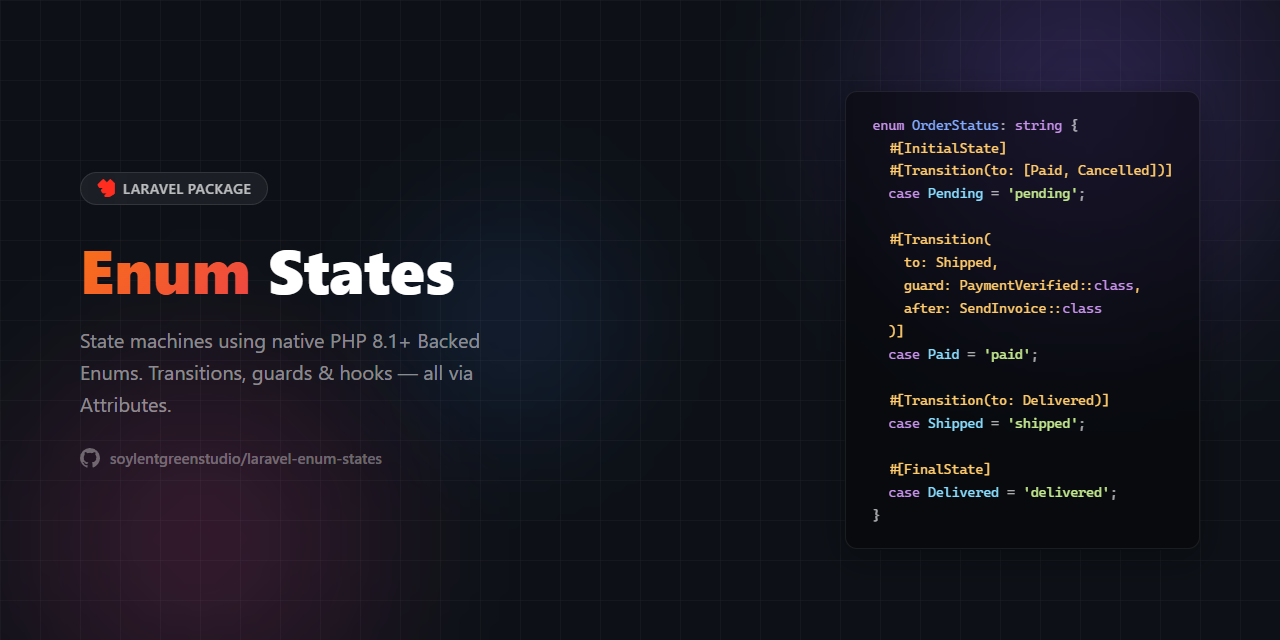Click the closing ")]" code line
The height and width of the screenshot is (640, 1280).
(896, 332)
